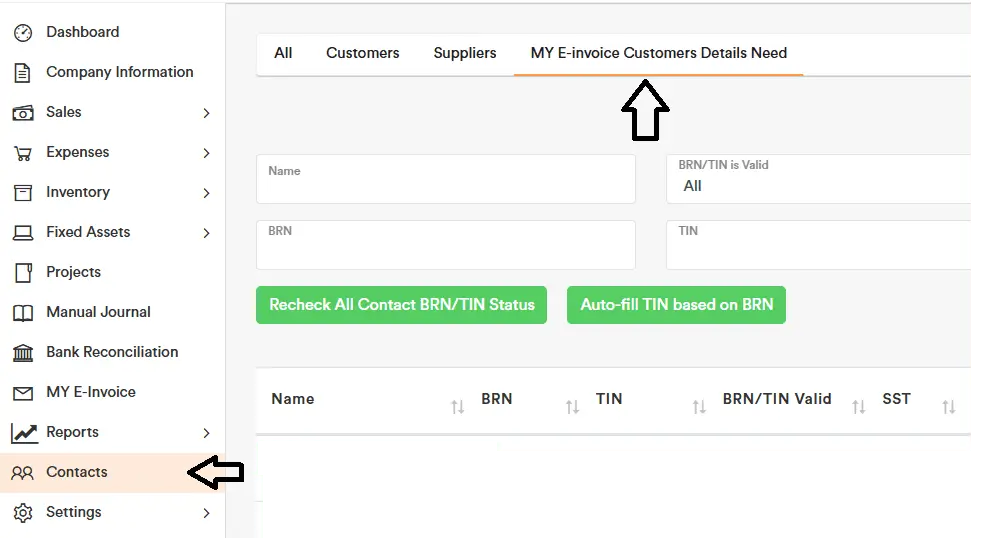
Task: Click the Fixed Assets laptop icon
Action: [22, 233]
